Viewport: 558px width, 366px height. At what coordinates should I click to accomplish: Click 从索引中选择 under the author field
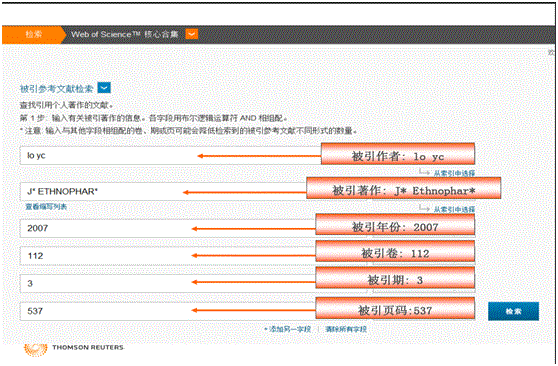(454, 173)
